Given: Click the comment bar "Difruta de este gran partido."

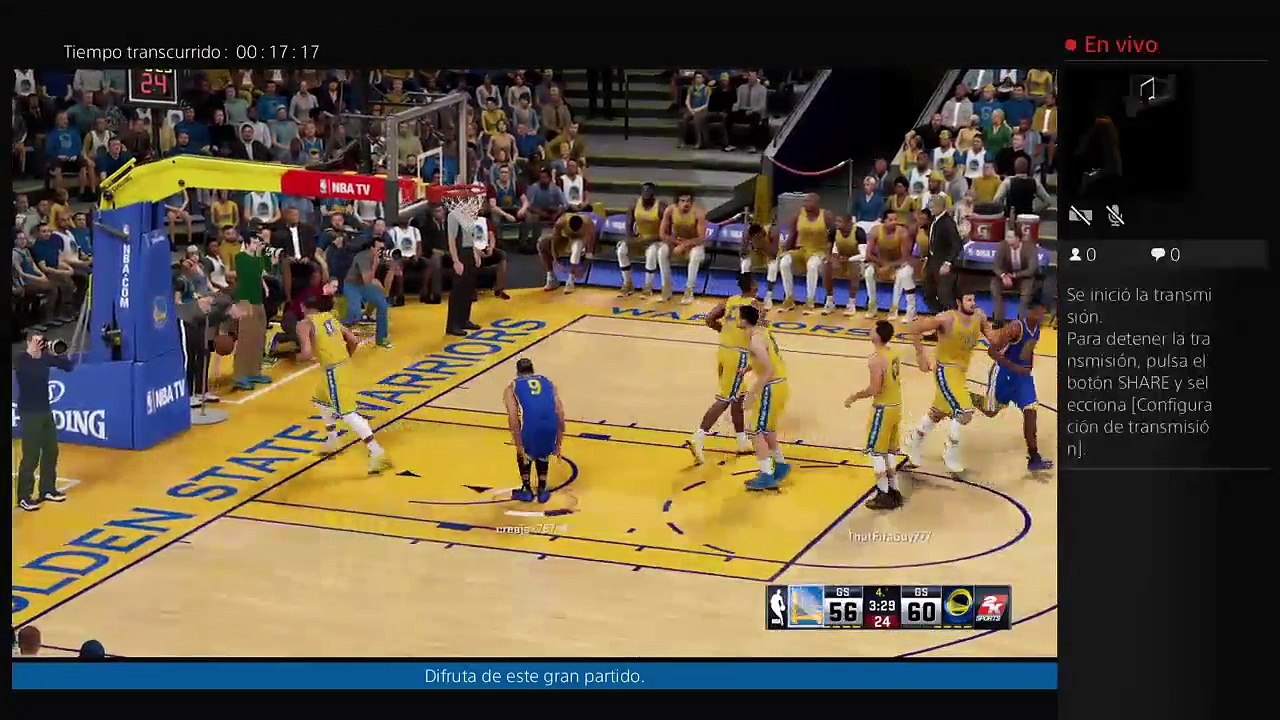Looking at the screenshot, I should tap(534, 676).
